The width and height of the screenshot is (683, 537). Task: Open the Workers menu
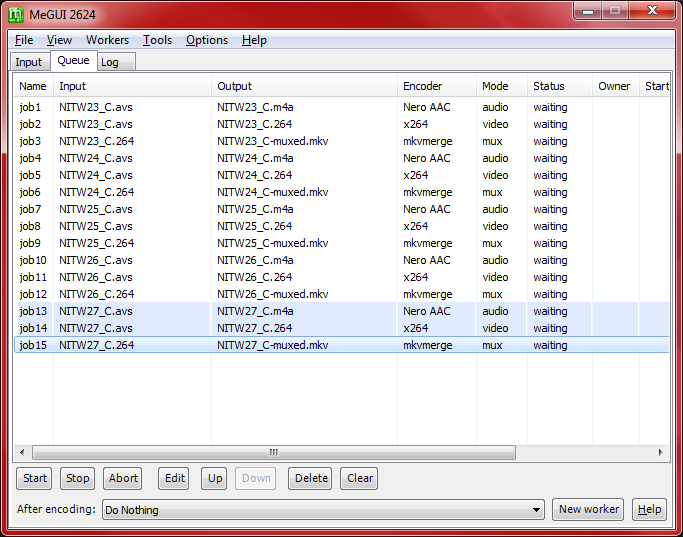(x=108, y=40)
